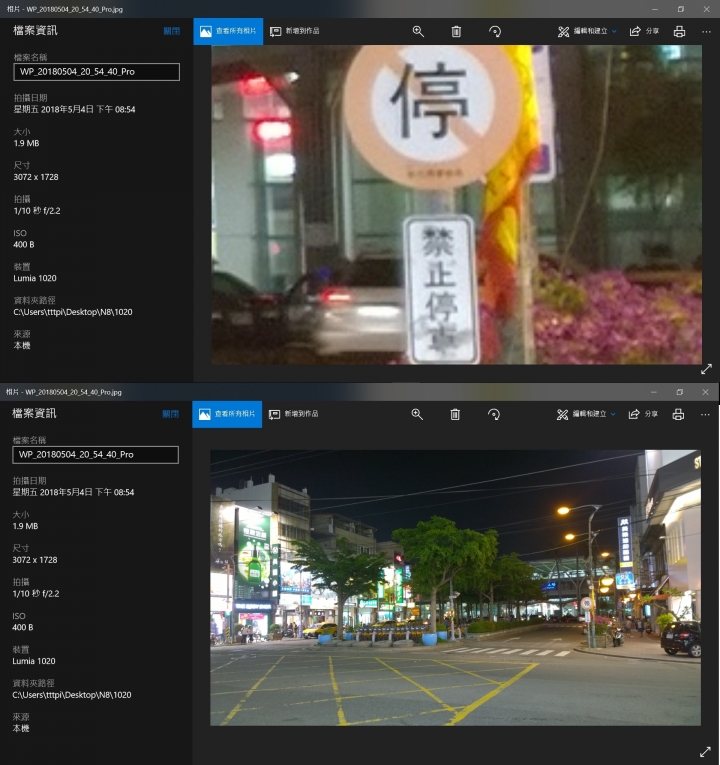720x765 pixels.
Task: Rotate the photo in the bottom window
Action: pos(494,414)
